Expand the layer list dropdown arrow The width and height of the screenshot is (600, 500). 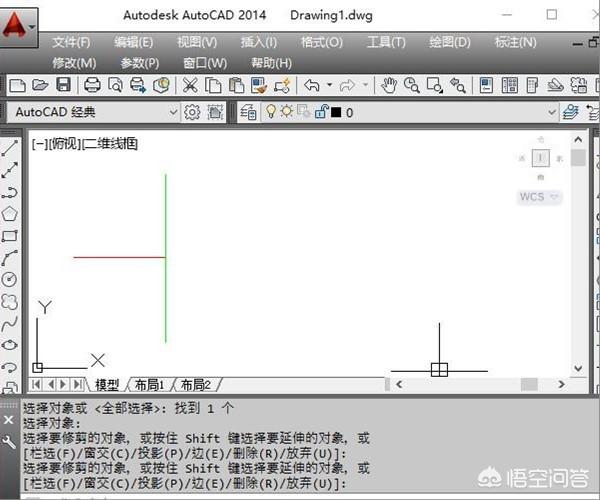point(552,112)
